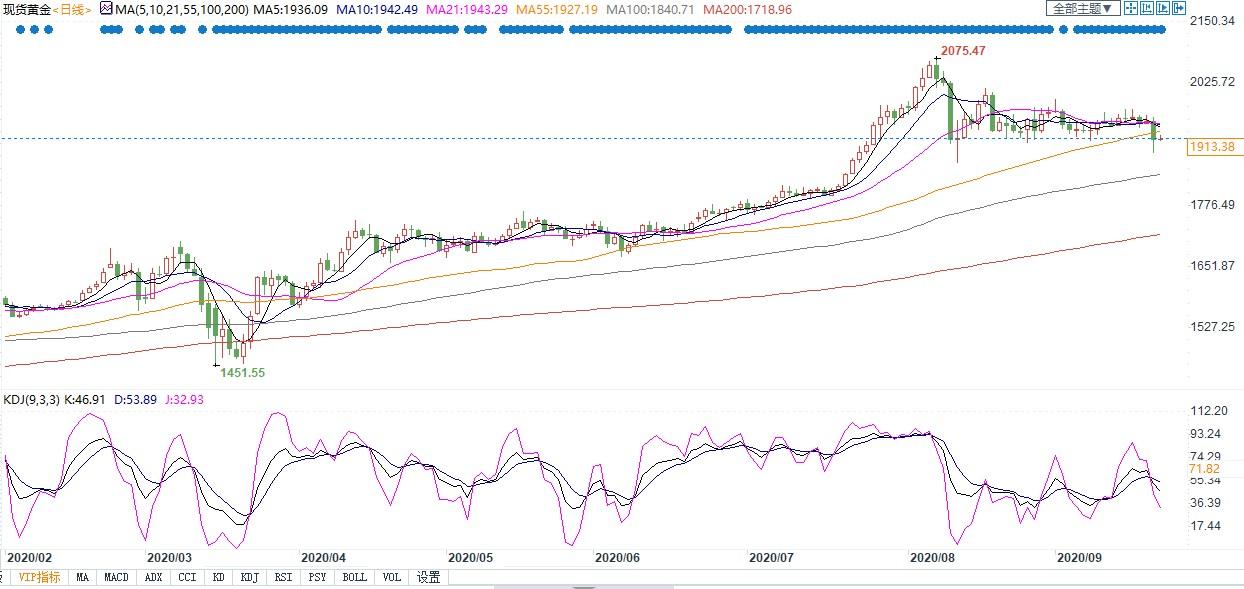The height and width of the screenshot is (589, 1244).
Task: Click the fit-width chart scale icon
Action: 1147,8
